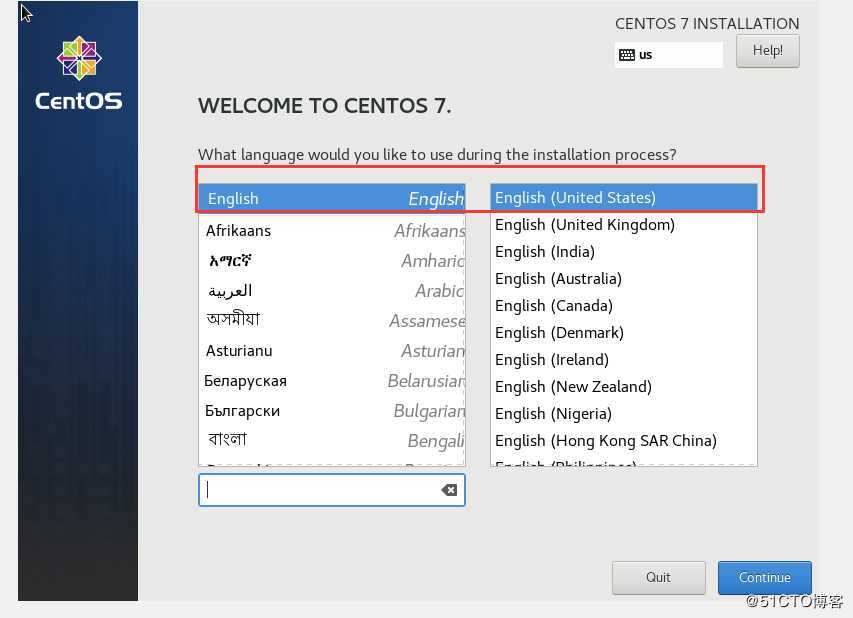
Task: Select the Bengali language row
Action: click(x=332, y=440)
